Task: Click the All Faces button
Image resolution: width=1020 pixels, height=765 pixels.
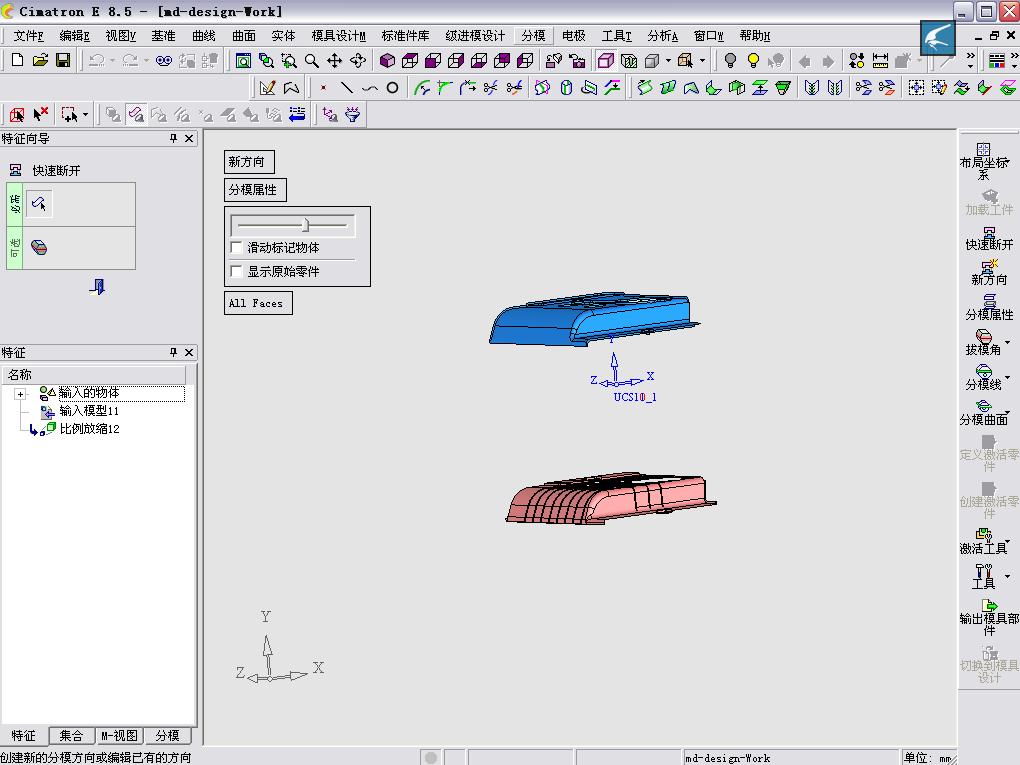Action: coord(258,303)
